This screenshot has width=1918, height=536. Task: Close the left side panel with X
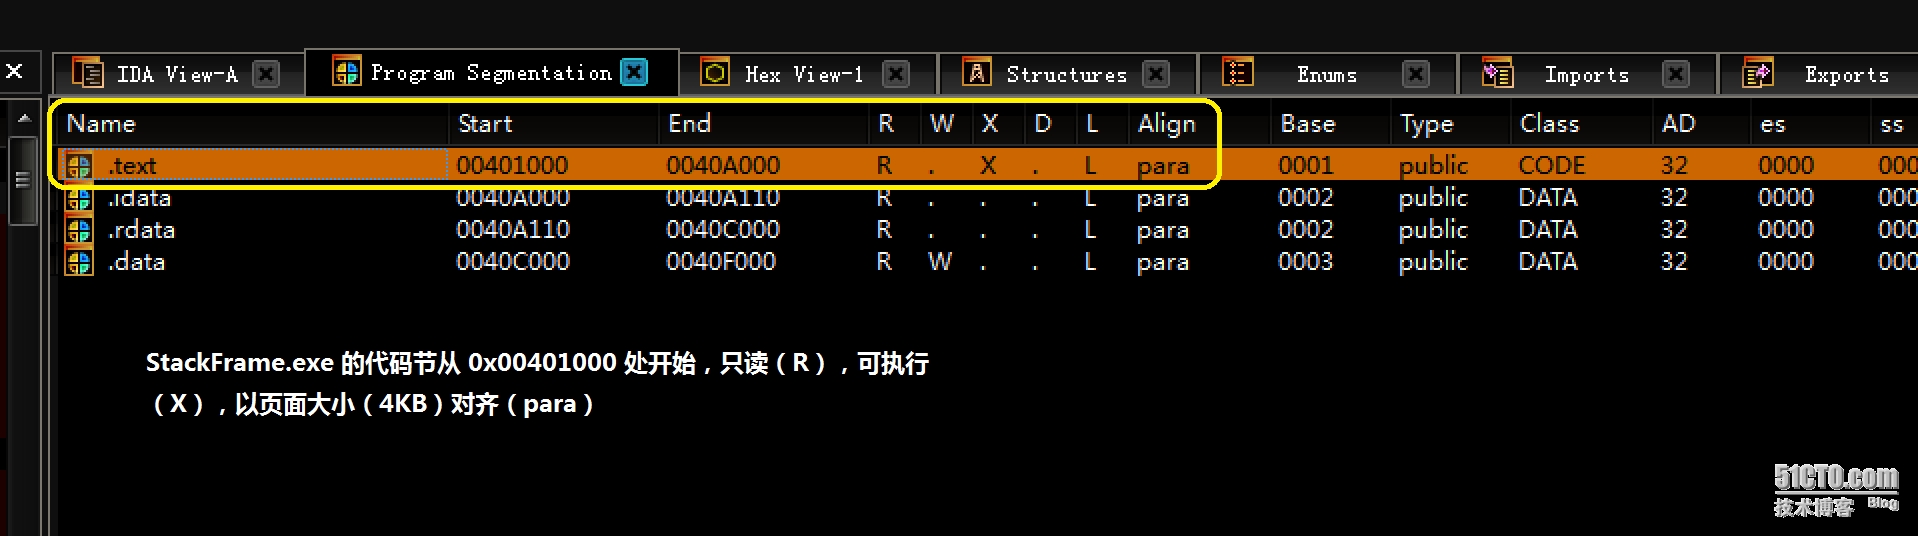[x=14, y=71]
